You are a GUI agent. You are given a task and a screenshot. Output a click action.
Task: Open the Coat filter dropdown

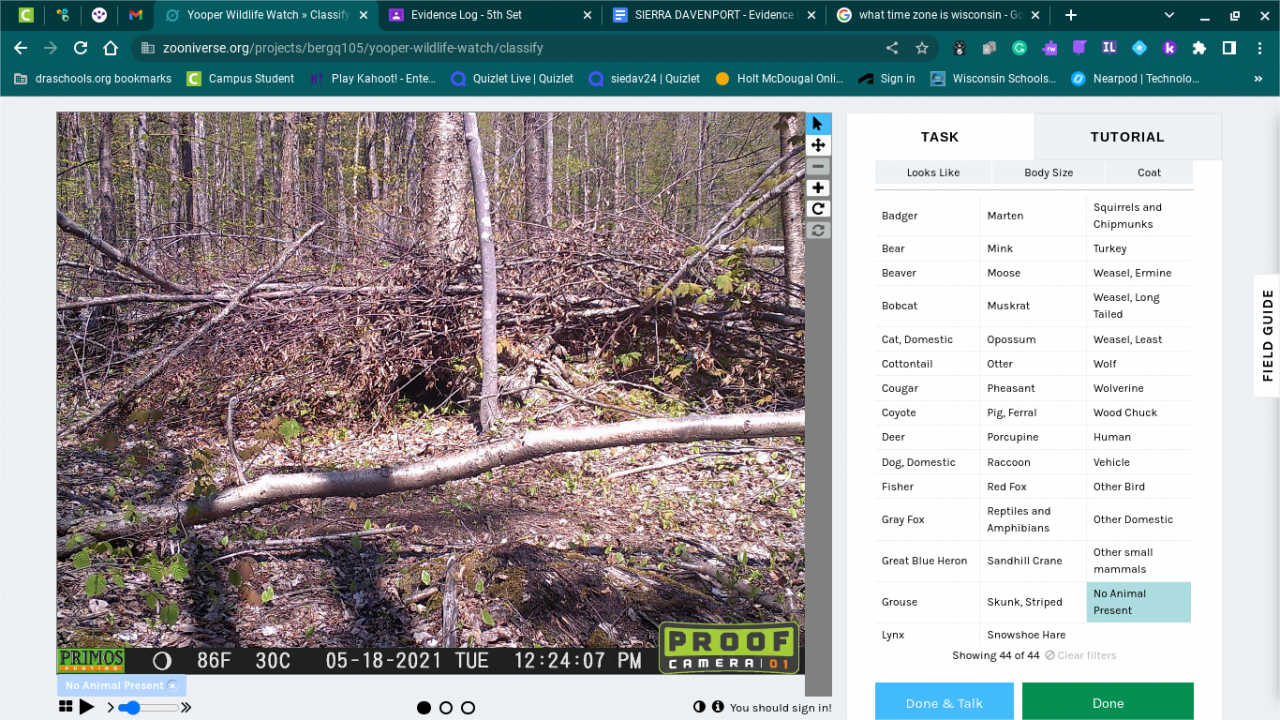[x=1149, y=172]
